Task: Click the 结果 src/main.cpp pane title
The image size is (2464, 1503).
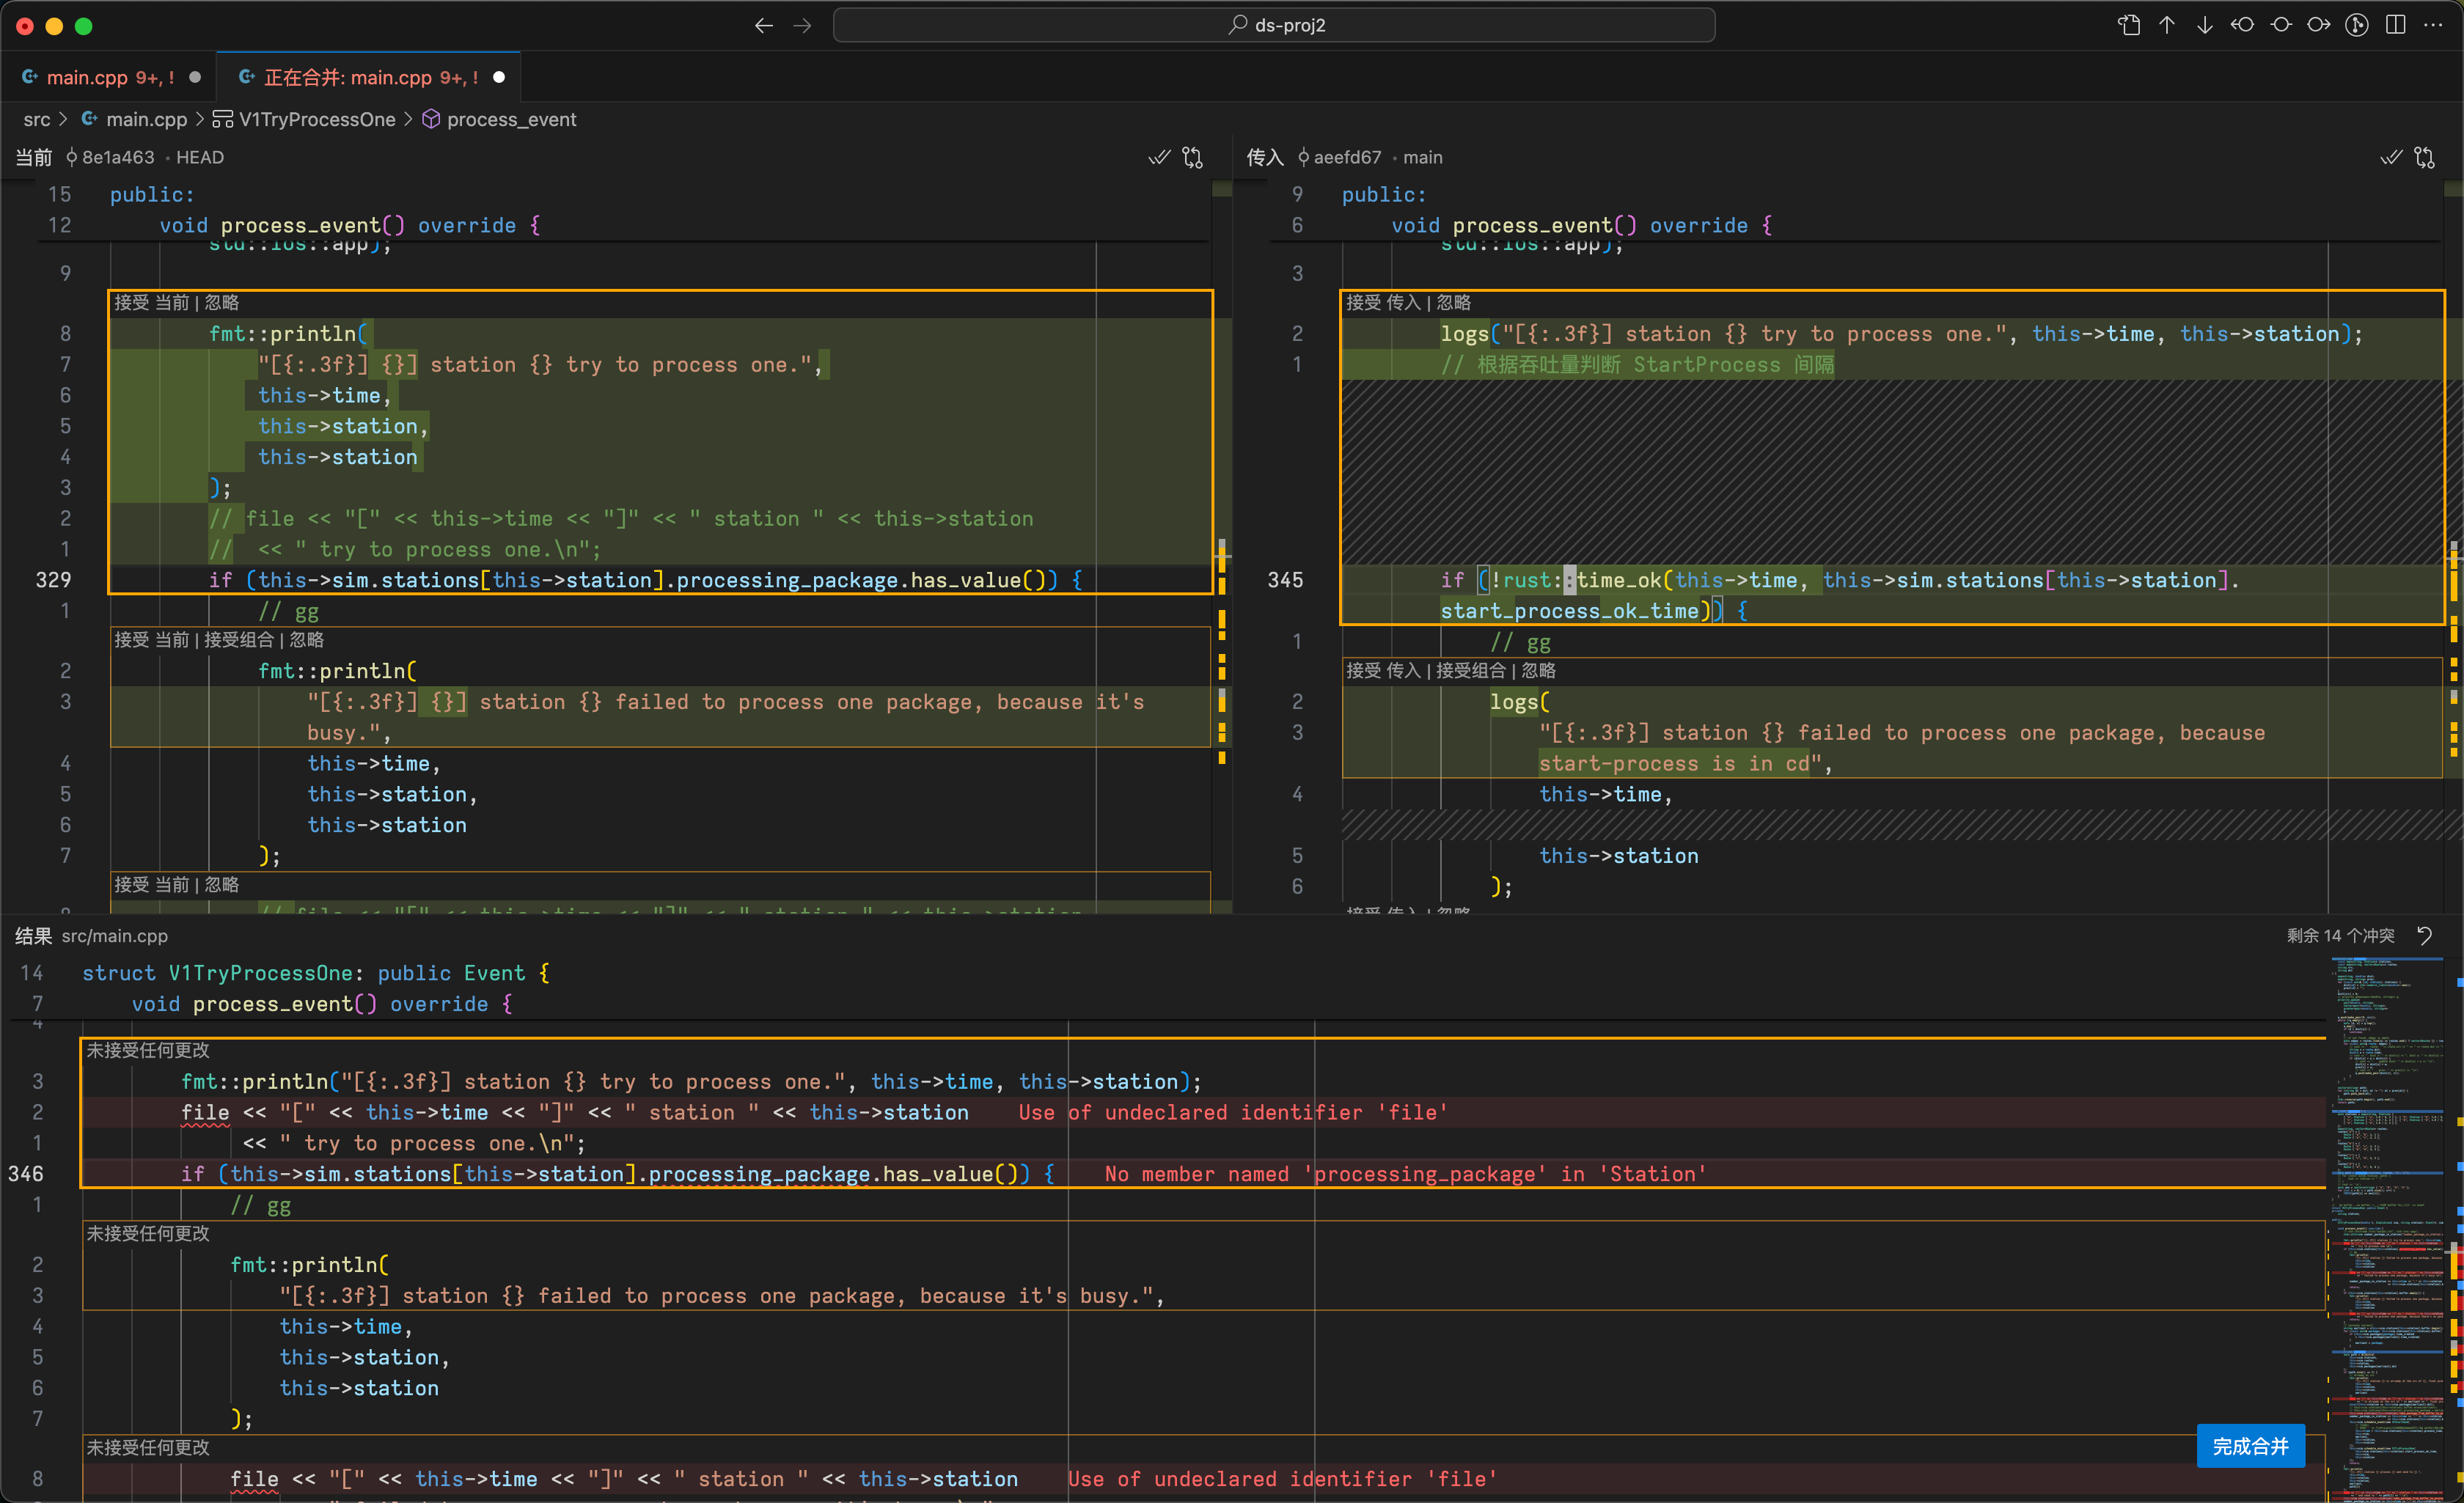Action: tap(91, 936)
